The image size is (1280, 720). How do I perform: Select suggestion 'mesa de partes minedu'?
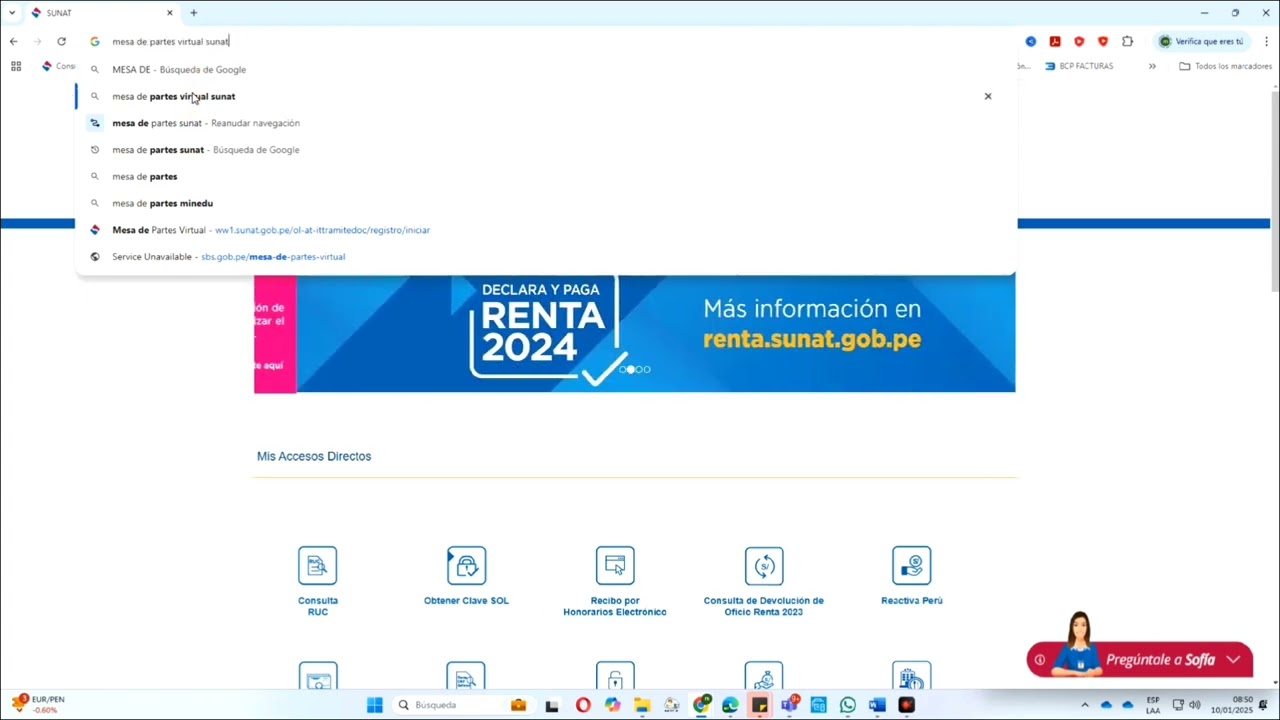546,203
